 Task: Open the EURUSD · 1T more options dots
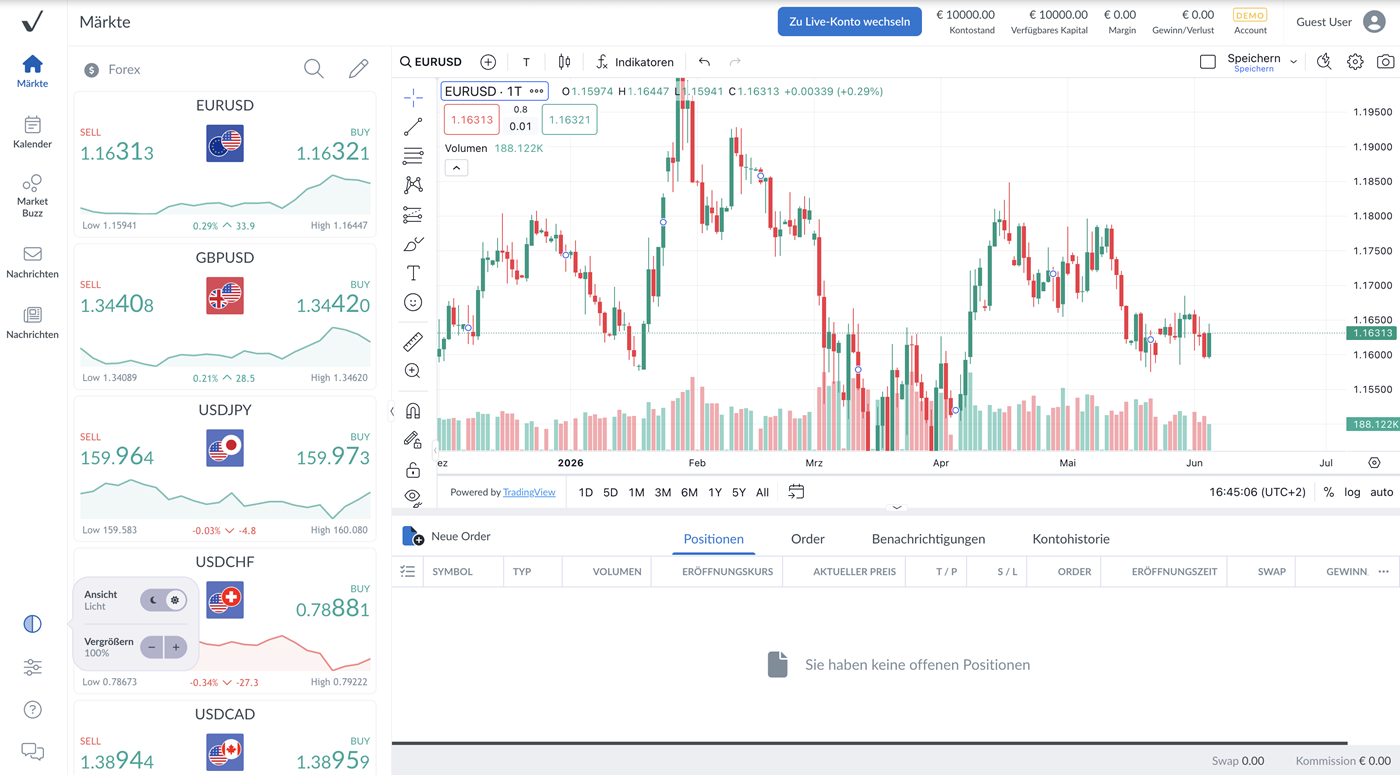coord(537,91)
